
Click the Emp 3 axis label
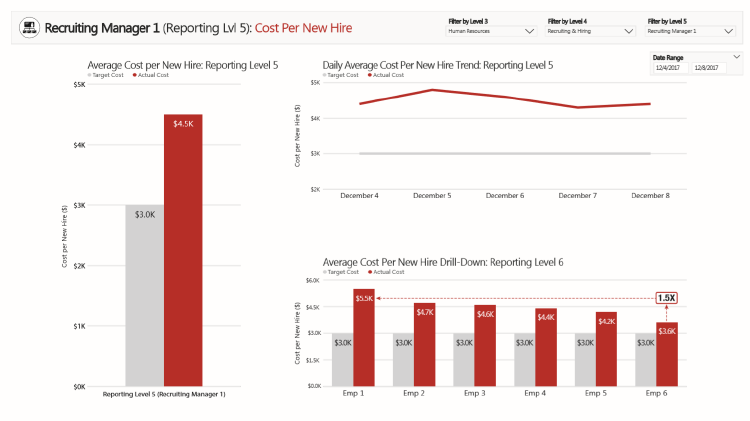(474, 393)
